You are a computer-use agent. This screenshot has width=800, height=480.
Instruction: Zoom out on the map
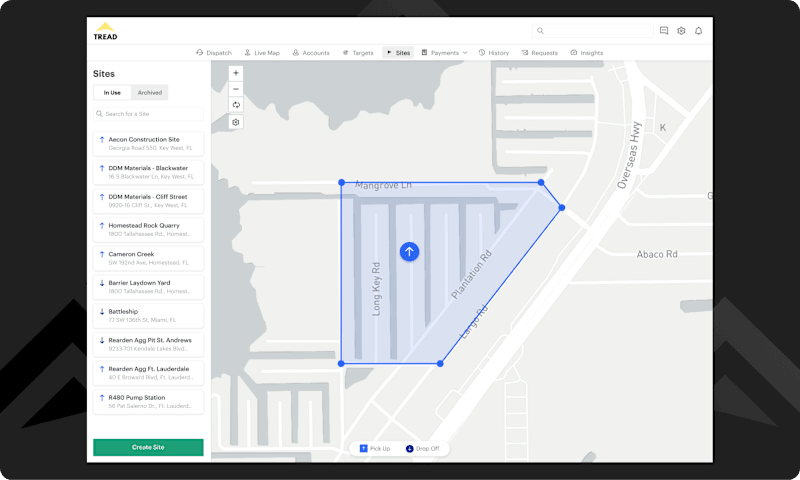pos(236,89)
